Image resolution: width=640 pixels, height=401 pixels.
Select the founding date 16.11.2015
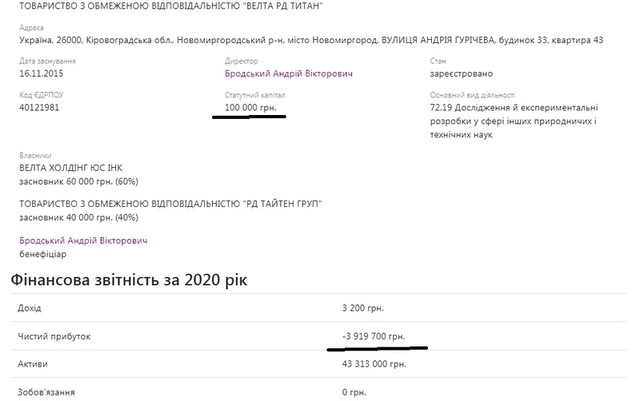point(43,74)
